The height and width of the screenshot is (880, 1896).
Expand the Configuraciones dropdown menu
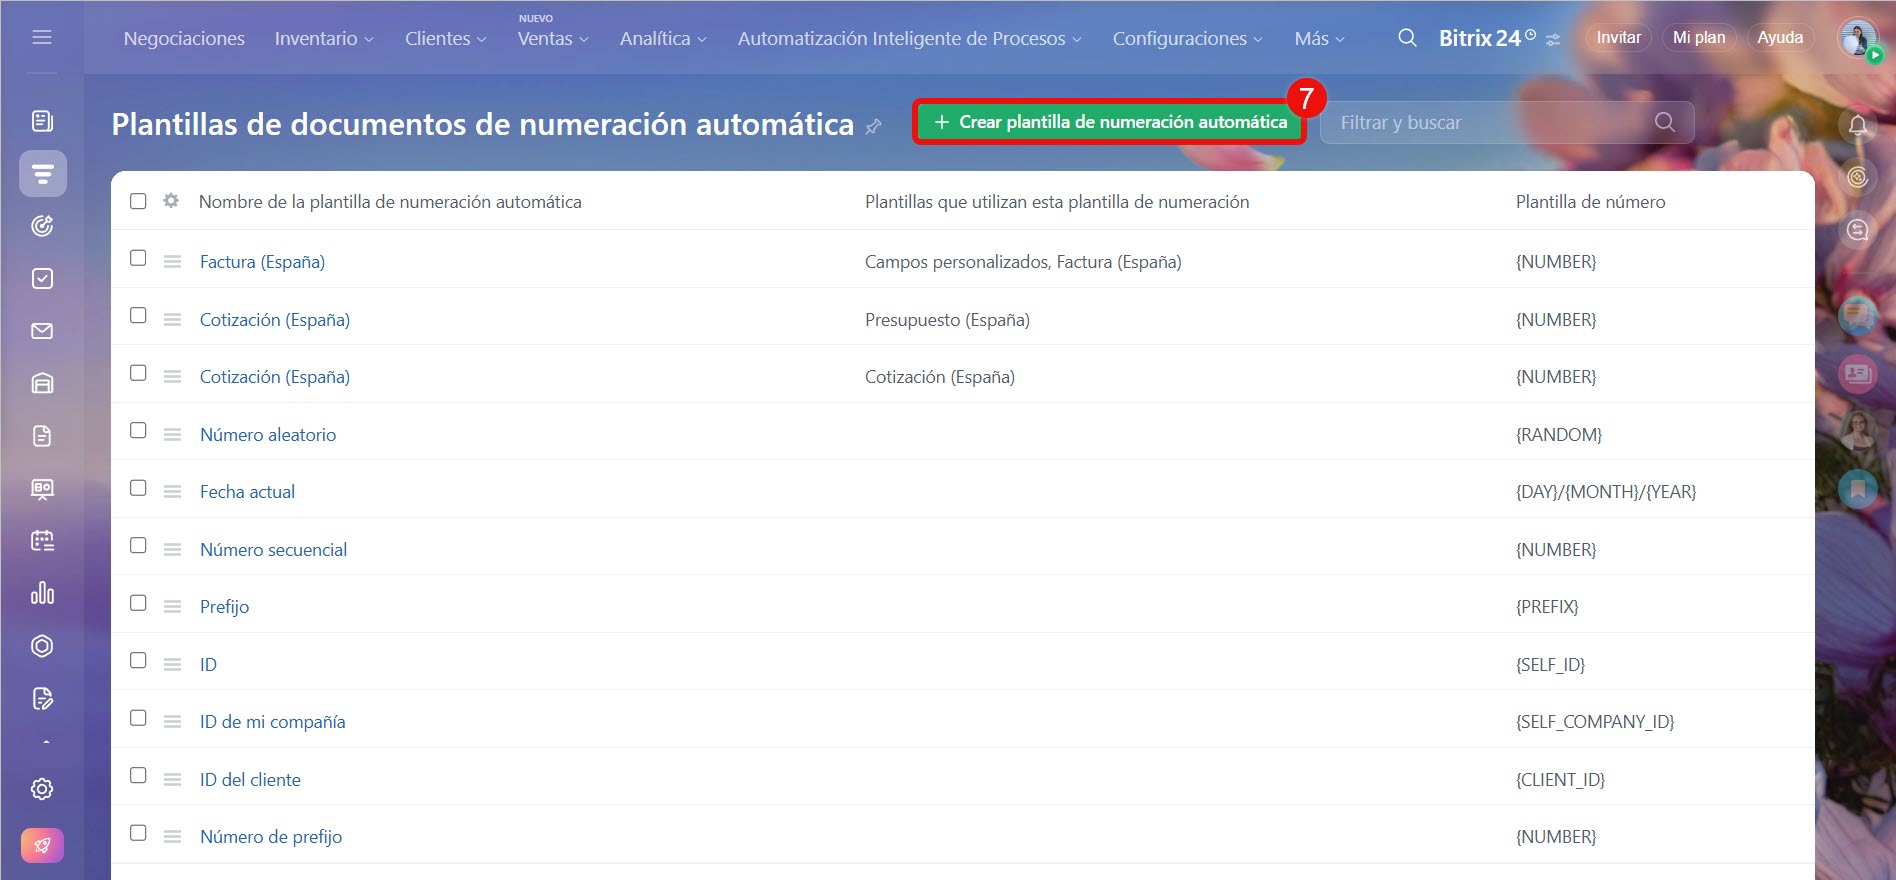pos(1186,38)
